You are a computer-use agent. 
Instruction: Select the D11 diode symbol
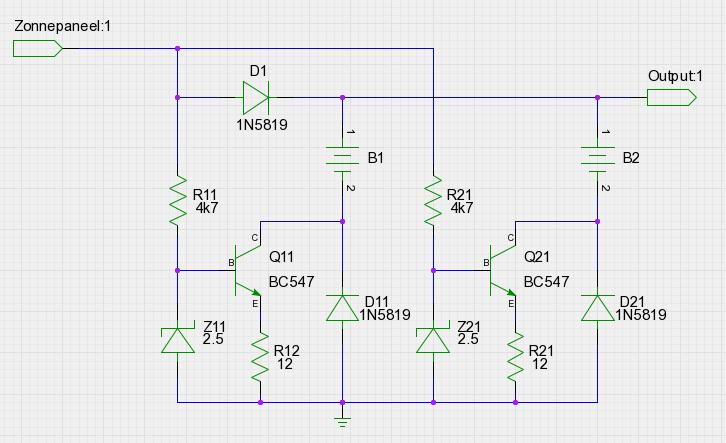(343, 307)
